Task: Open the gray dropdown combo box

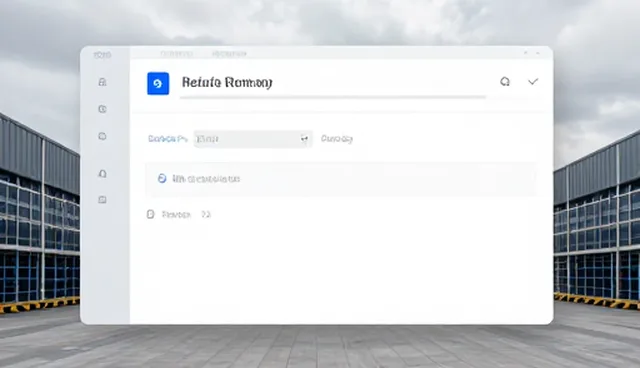Action: (253, 139)
